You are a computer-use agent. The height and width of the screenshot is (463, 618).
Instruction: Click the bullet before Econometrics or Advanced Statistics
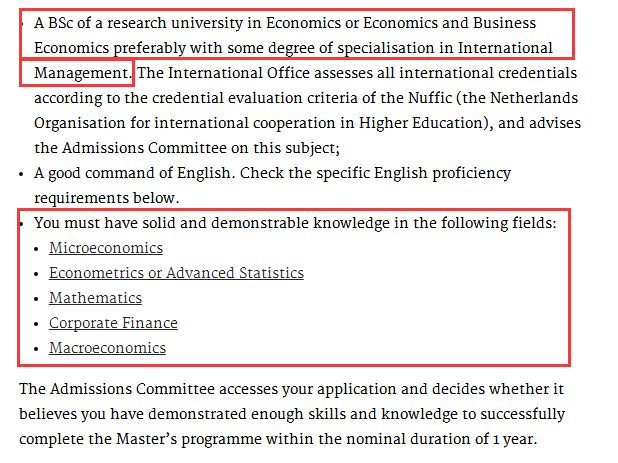tap(36, 274)
